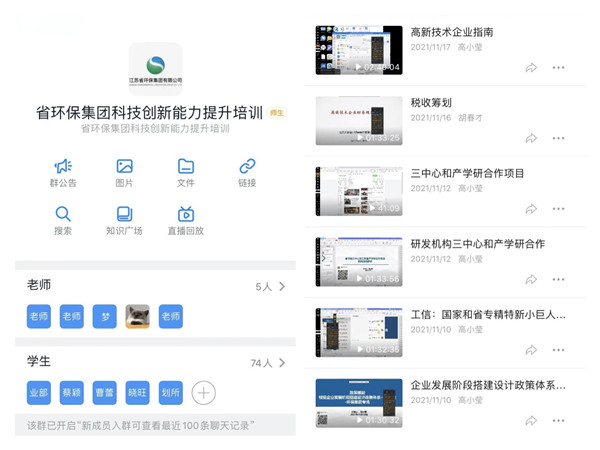Share the 高新技术企业指南 video
600x450 pixels.
531,68
